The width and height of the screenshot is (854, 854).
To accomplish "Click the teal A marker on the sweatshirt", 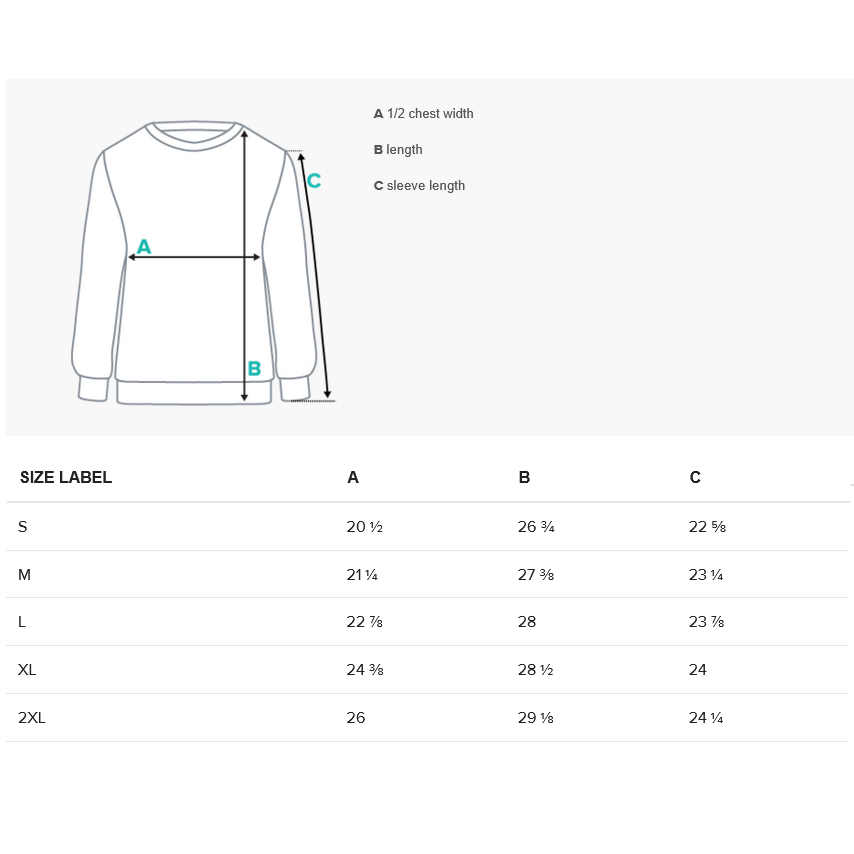I will click(x=143, y=246).
